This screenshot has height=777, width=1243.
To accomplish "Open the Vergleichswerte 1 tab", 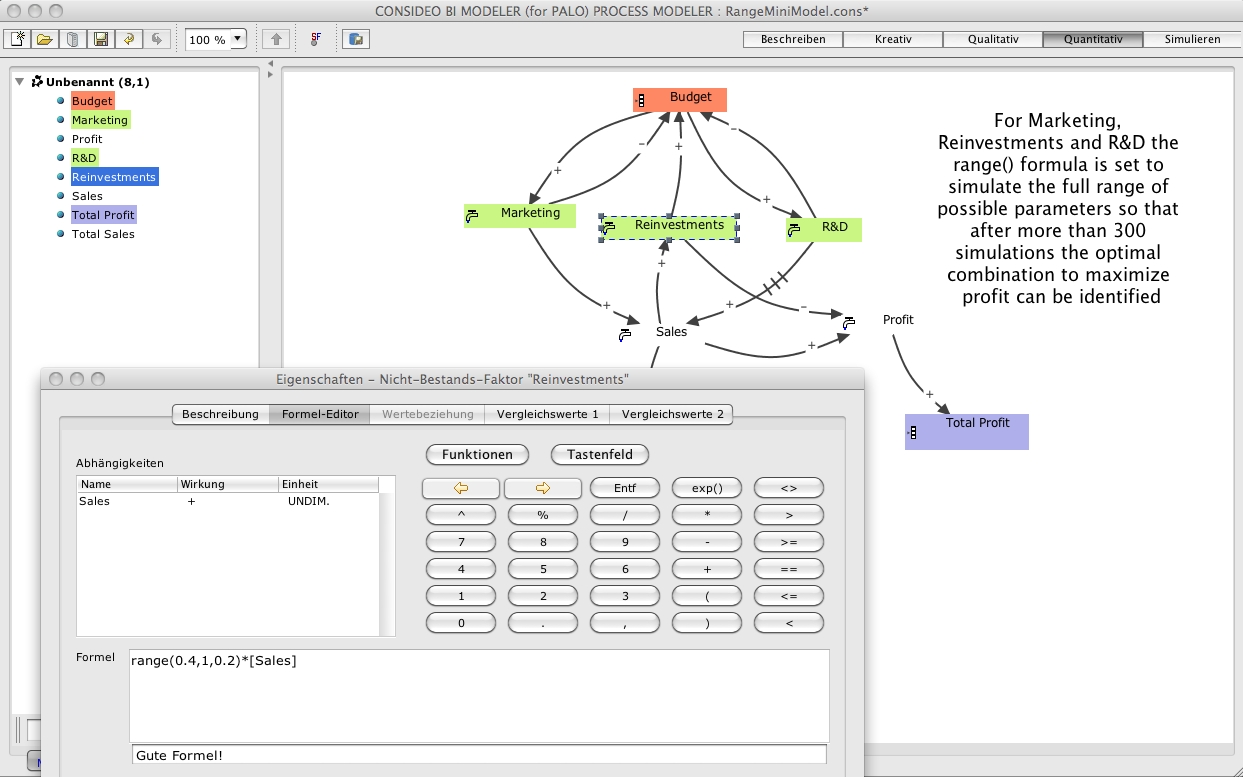I will pyautogui.click(x=547, y=414).
